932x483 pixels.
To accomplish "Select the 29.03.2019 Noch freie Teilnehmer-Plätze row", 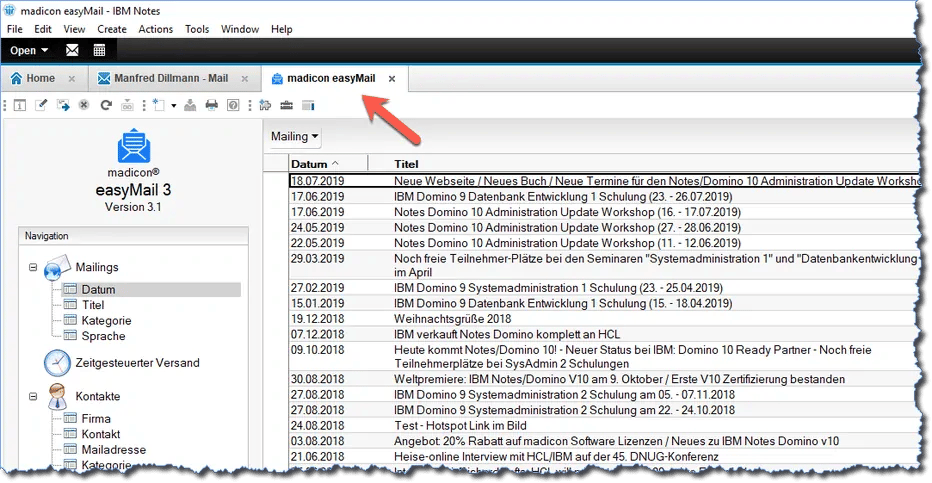I will click(604, 265).
